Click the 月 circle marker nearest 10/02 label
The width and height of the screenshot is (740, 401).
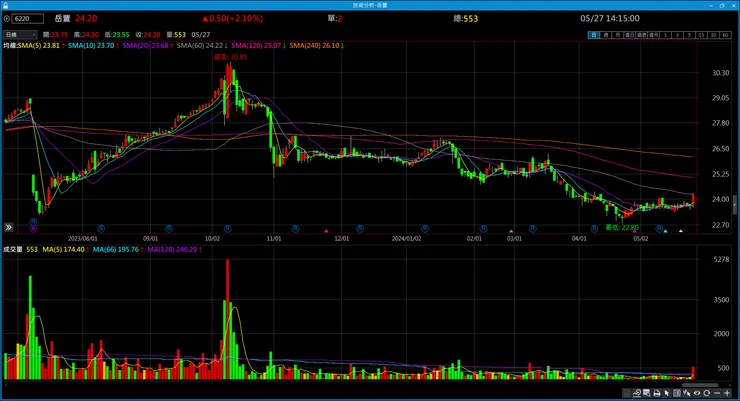point(227,228)
